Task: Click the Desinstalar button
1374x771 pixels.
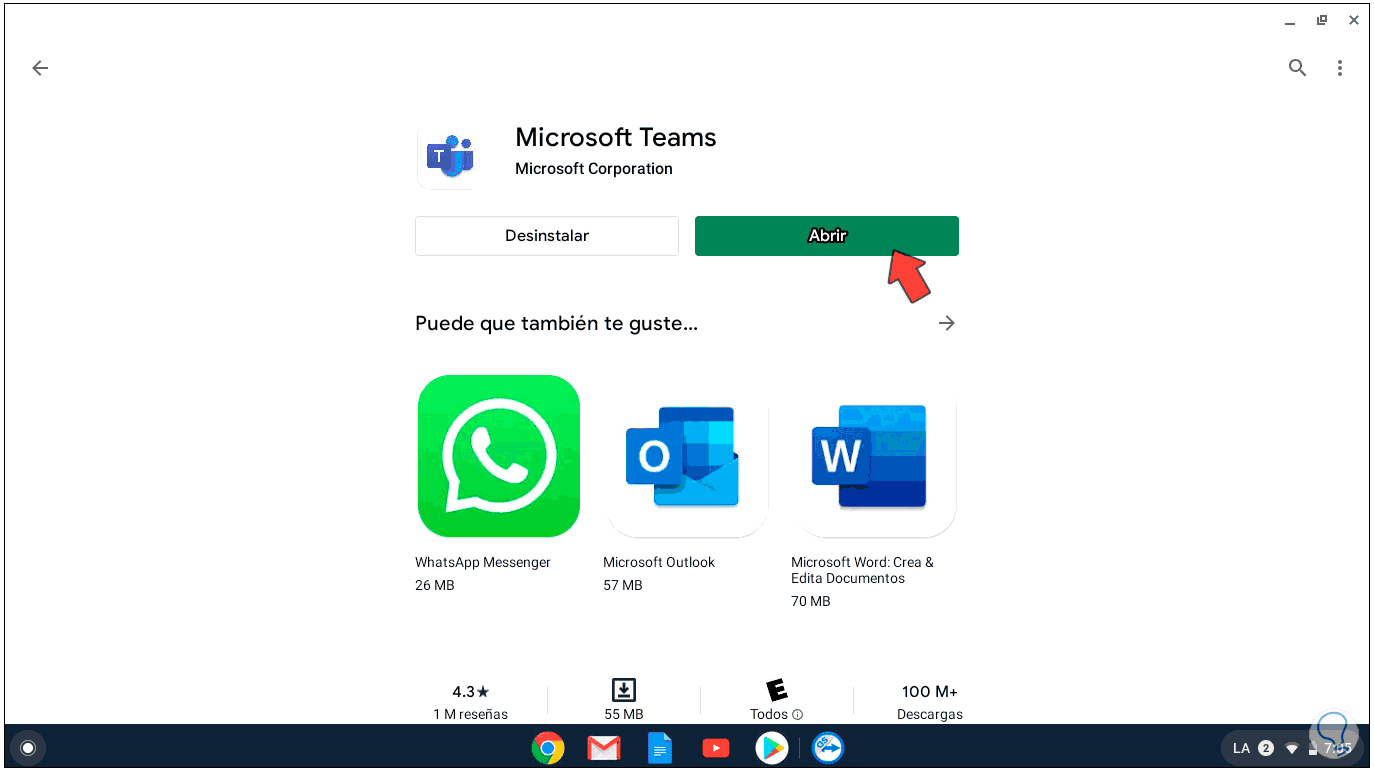Action: 547,236
